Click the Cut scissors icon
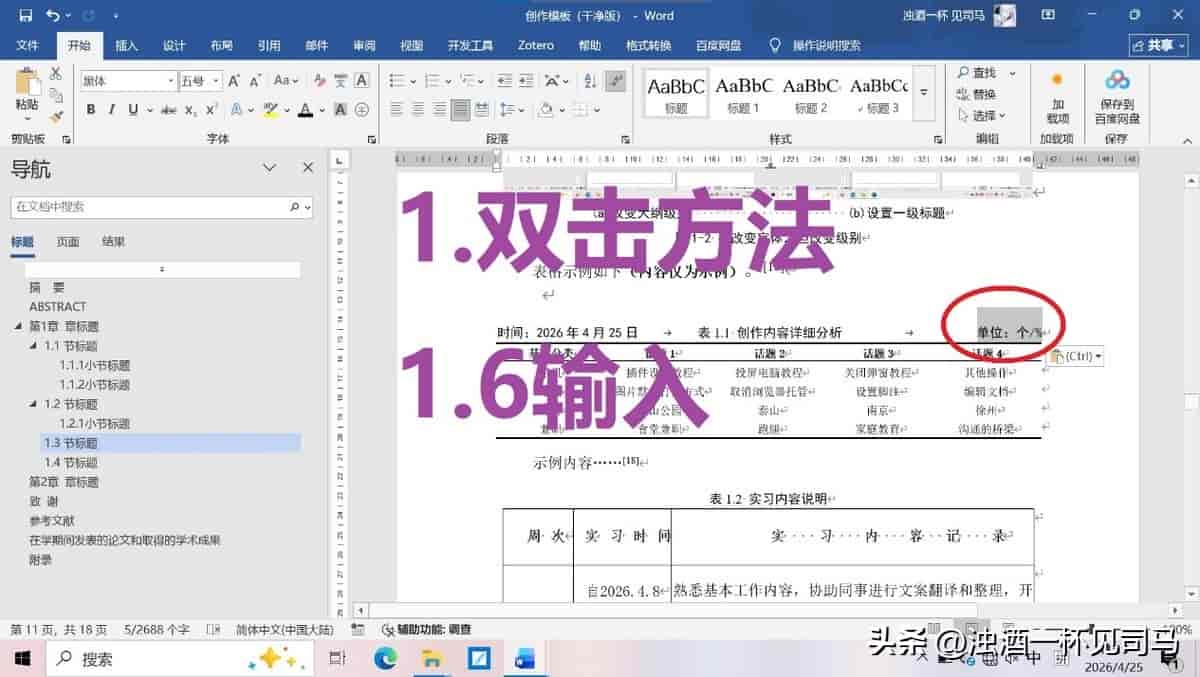 (x=56, y=74)
